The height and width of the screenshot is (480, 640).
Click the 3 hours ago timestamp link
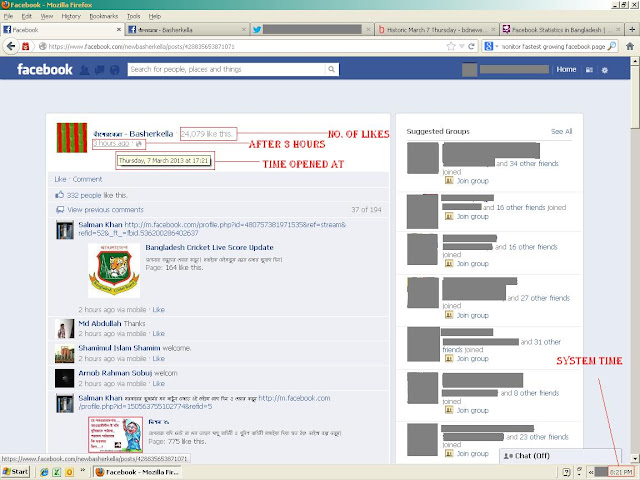[x=111, y=143]
